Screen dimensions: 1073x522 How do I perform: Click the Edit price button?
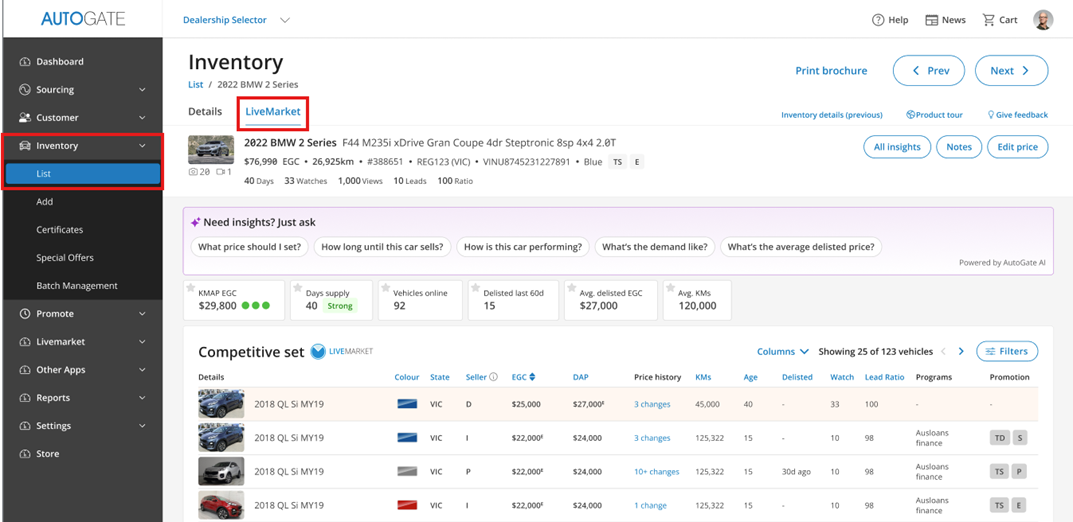click(x=1017, y=147)
